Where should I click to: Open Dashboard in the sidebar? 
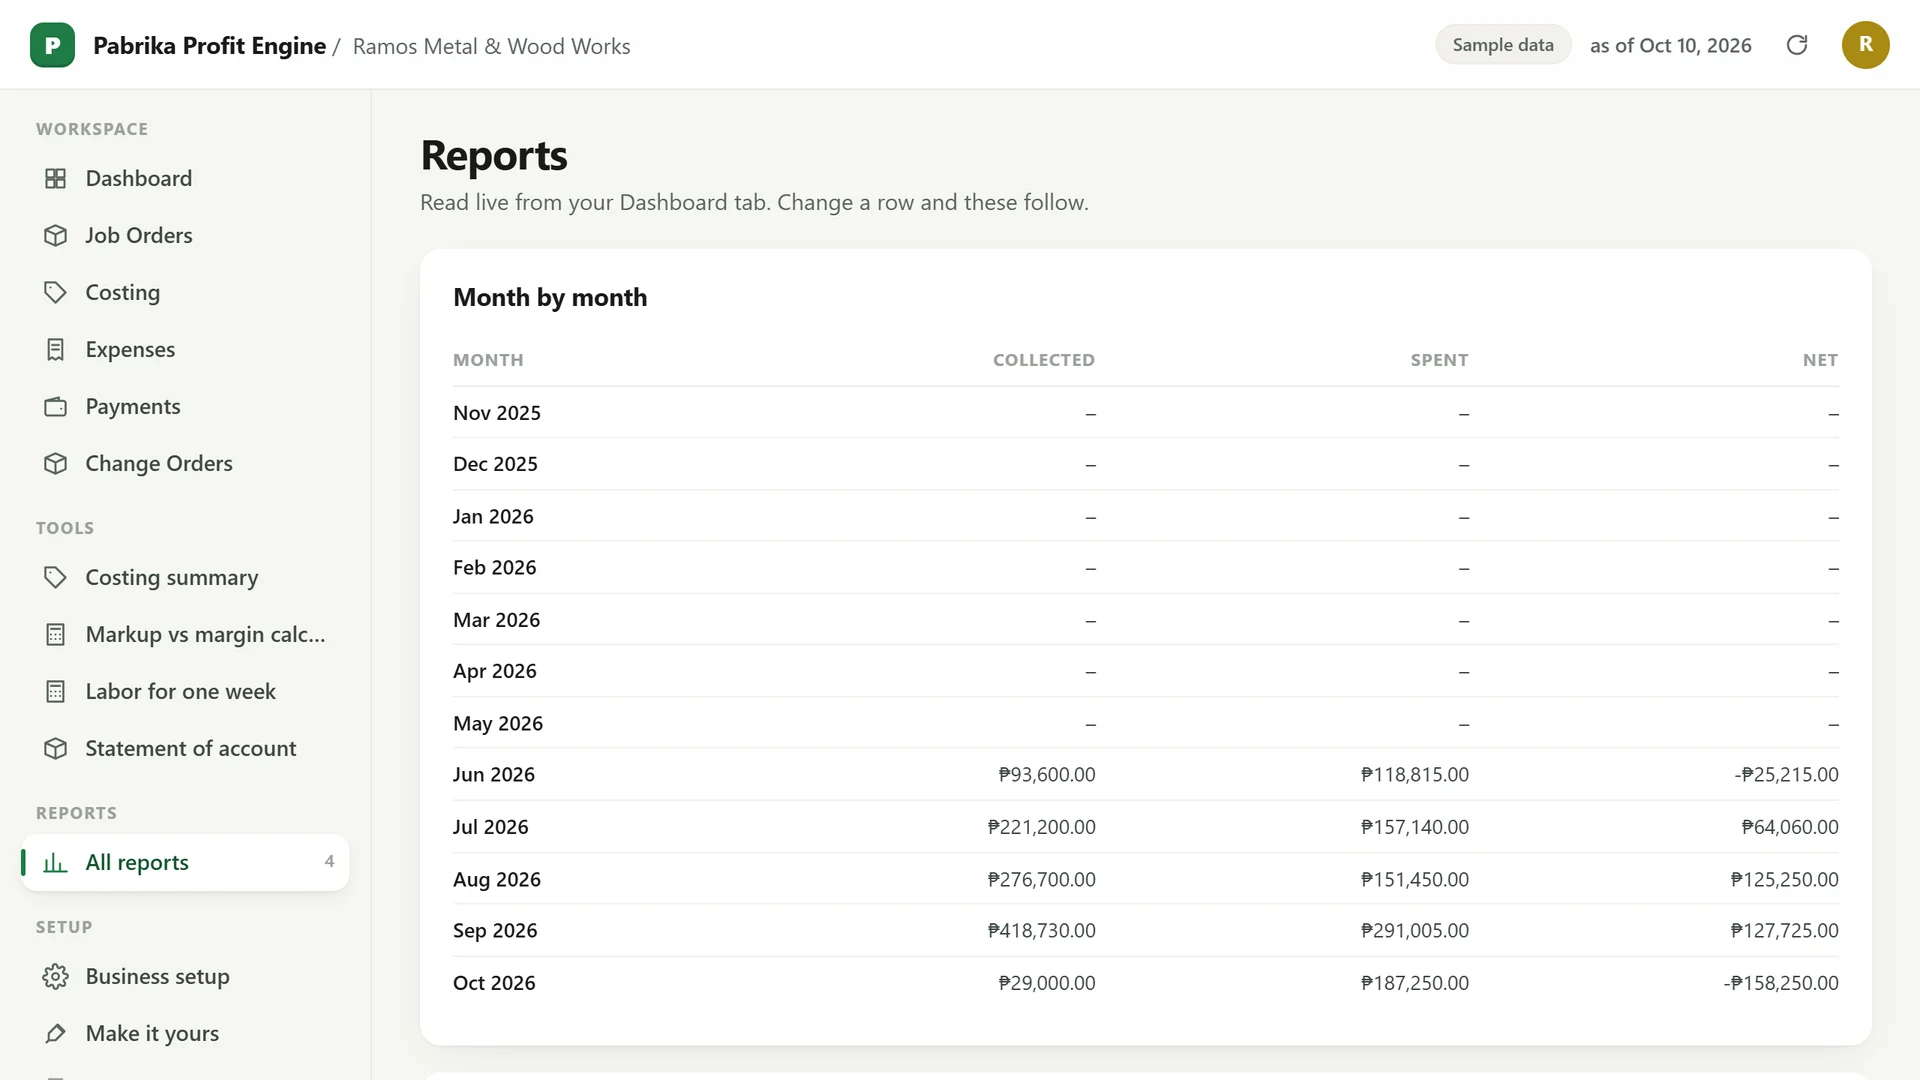(x=186, y=178)
